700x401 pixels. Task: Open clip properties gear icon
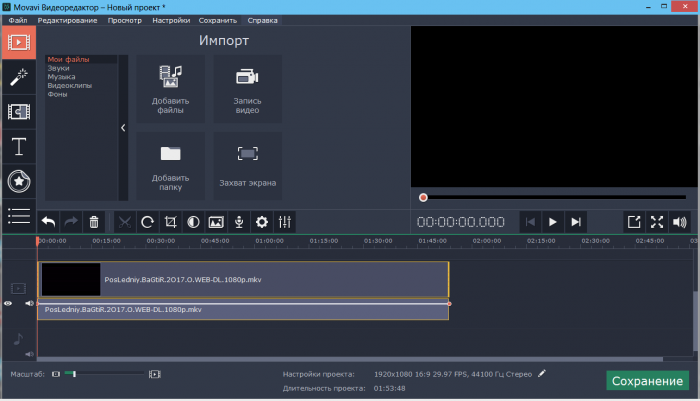[x=262, y=222]
